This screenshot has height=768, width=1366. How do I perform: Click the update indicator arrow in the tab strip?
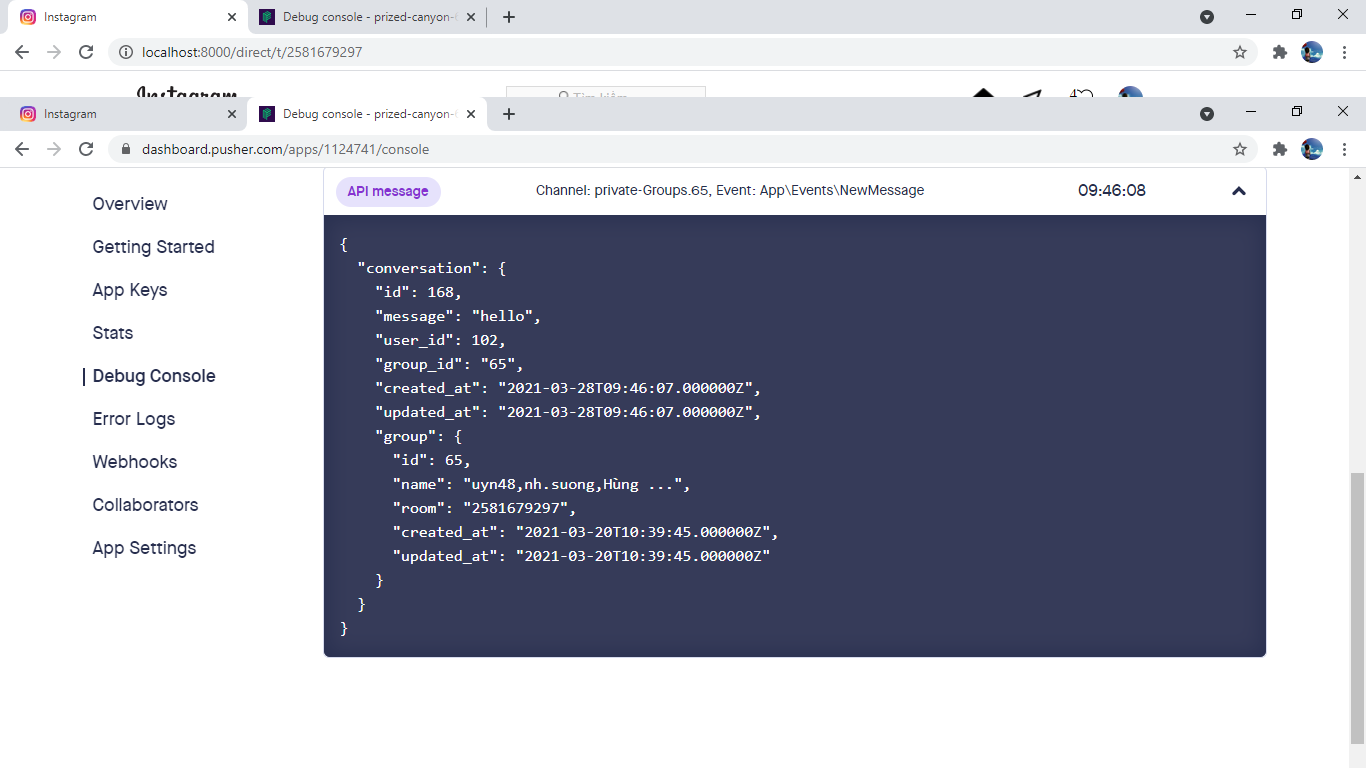(x=1207, y=113)
